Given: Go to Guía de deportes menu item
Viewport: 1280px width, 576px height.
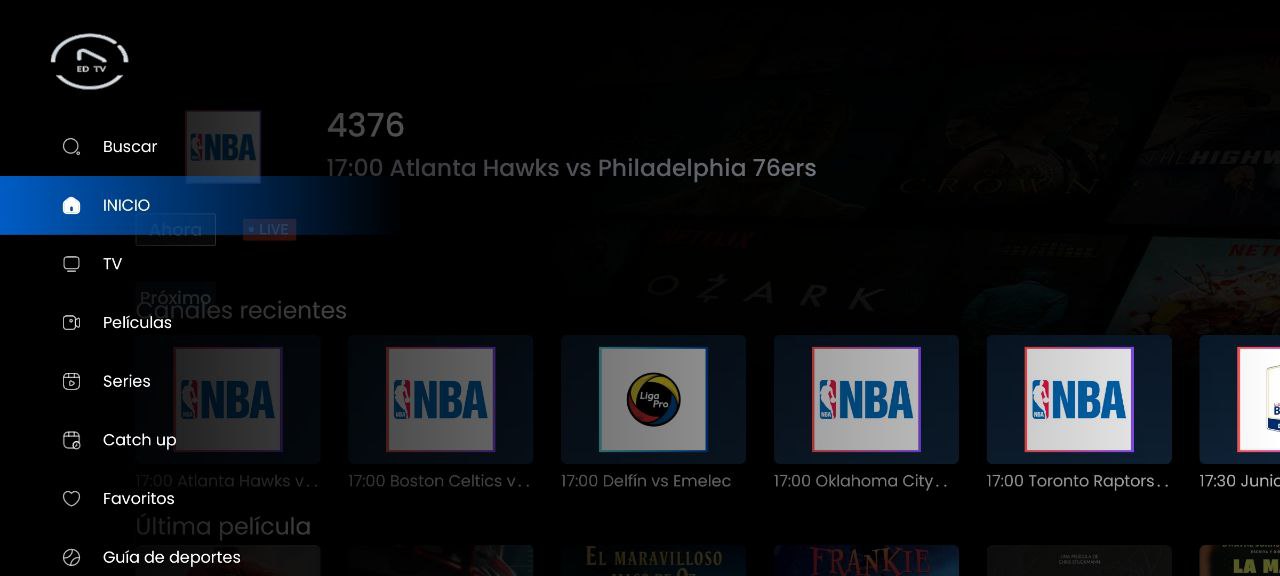Looking at the screenshot, I should (x=172, y=557).
